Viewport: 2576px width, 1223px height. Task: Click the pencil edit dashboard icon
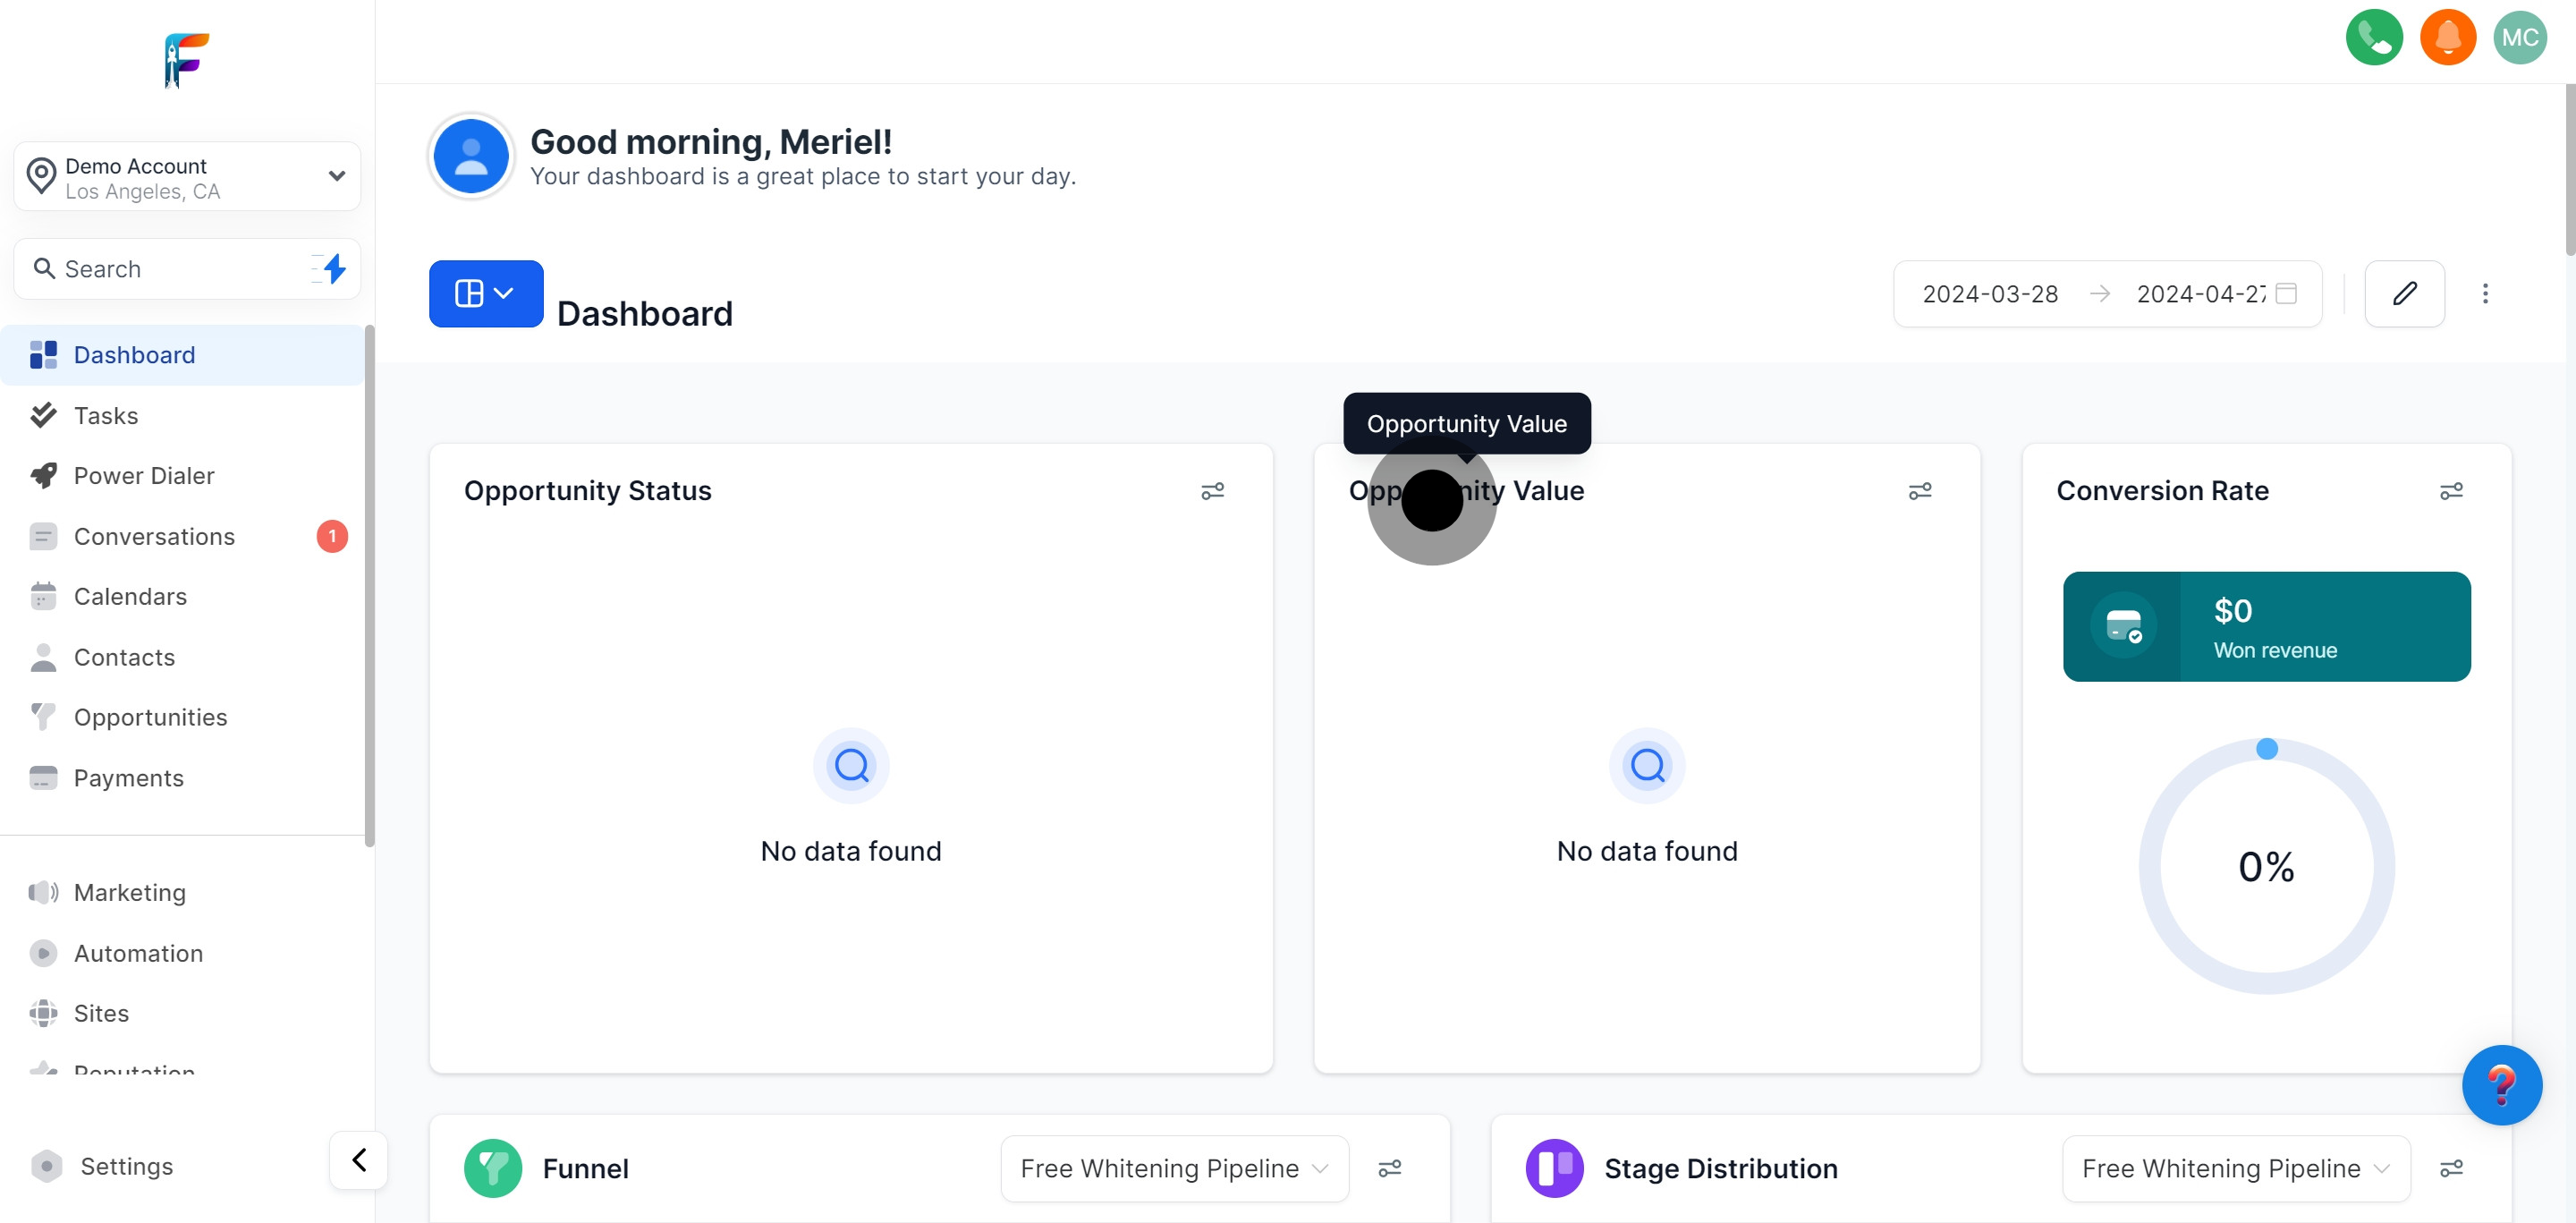[x=2403, y=294]
